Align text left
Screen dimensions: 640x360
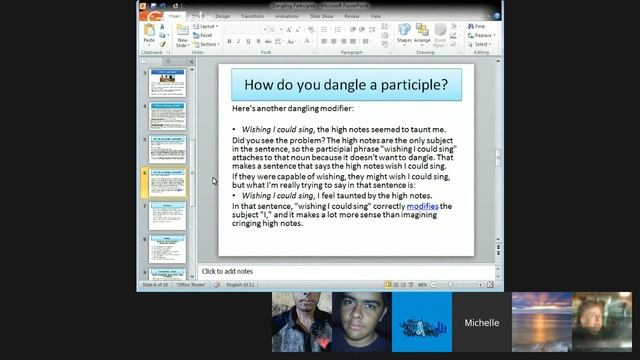click(x=324, y=41)
